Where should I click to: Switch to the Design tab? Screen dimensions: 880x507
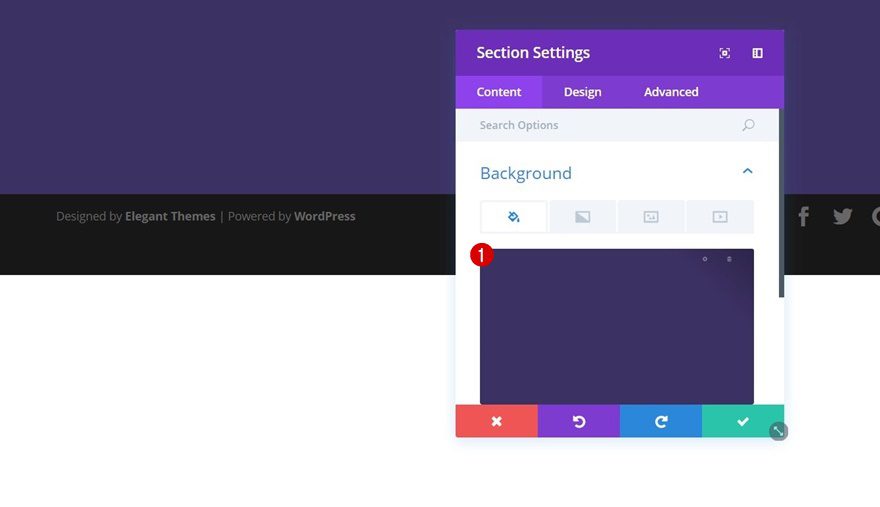coord(583,92)
